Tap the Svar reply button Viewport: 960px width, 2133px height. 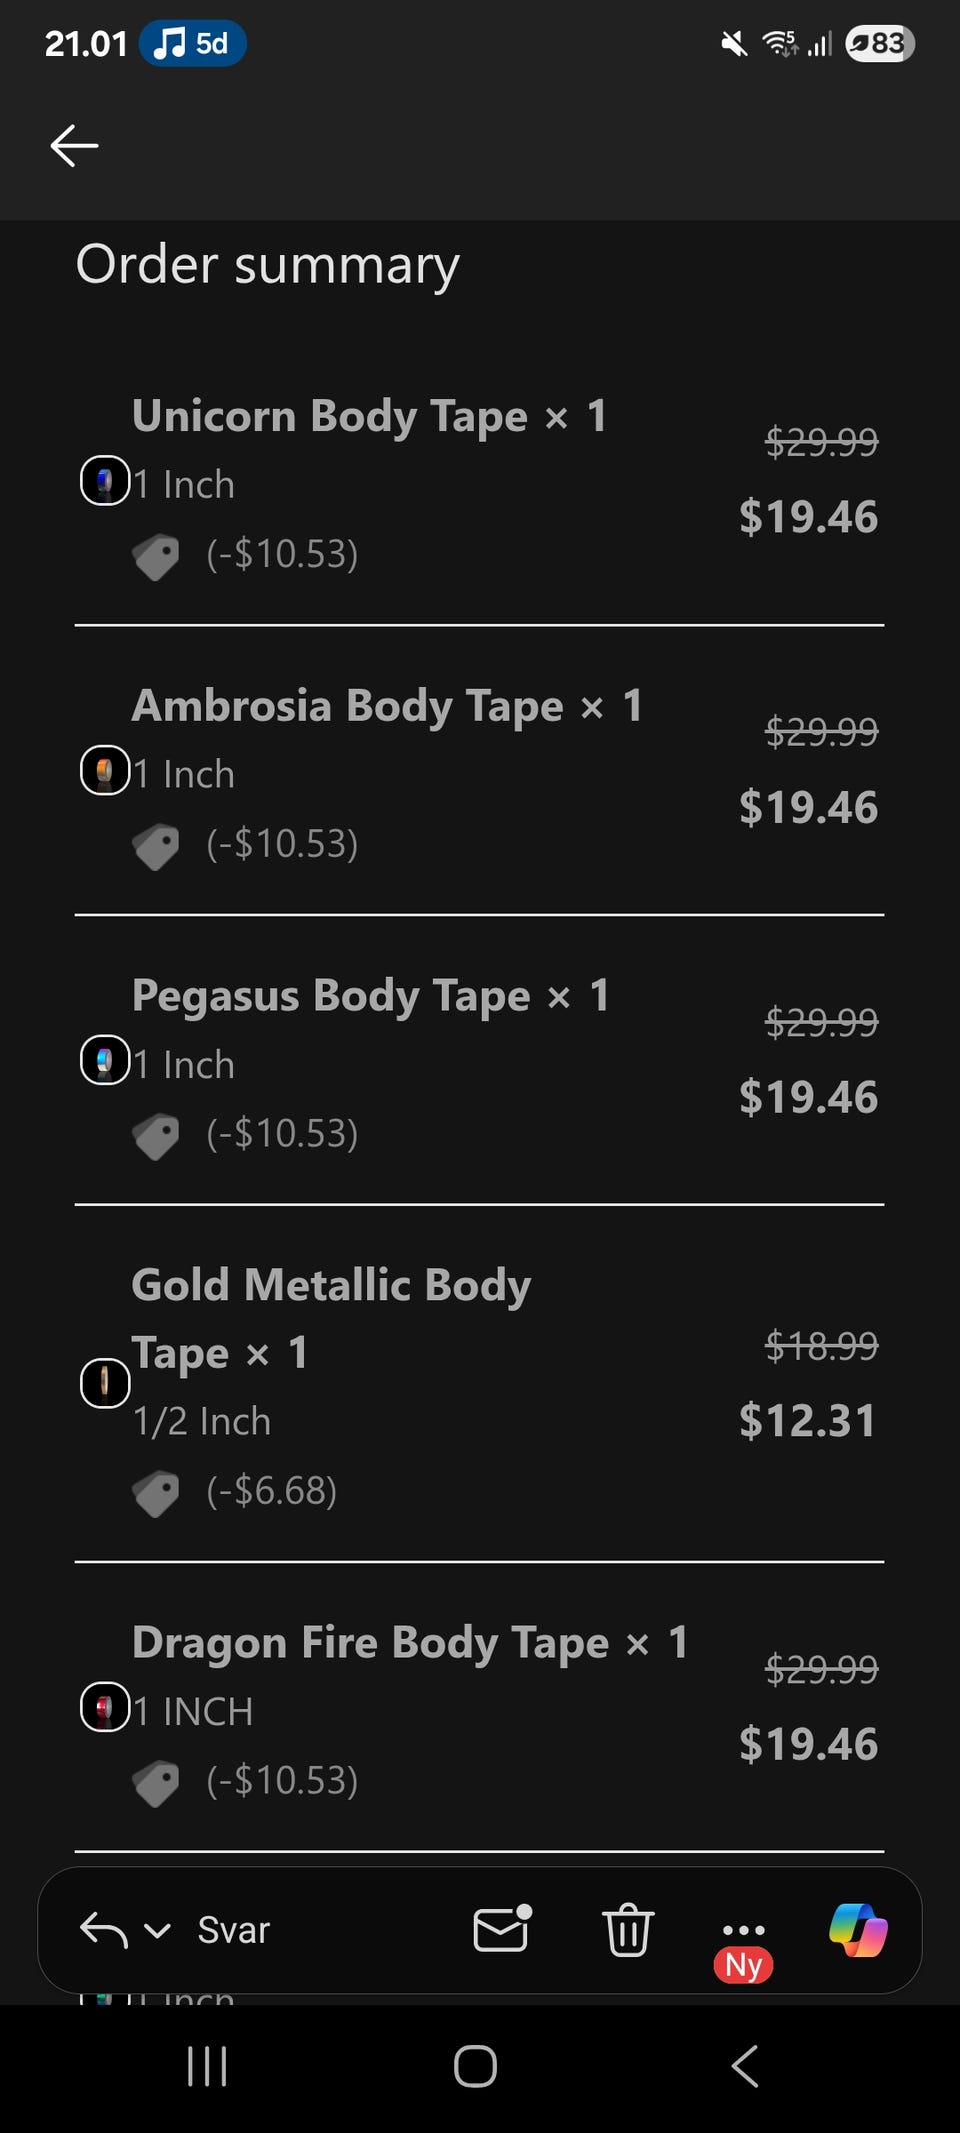(x=233, y=1930)
